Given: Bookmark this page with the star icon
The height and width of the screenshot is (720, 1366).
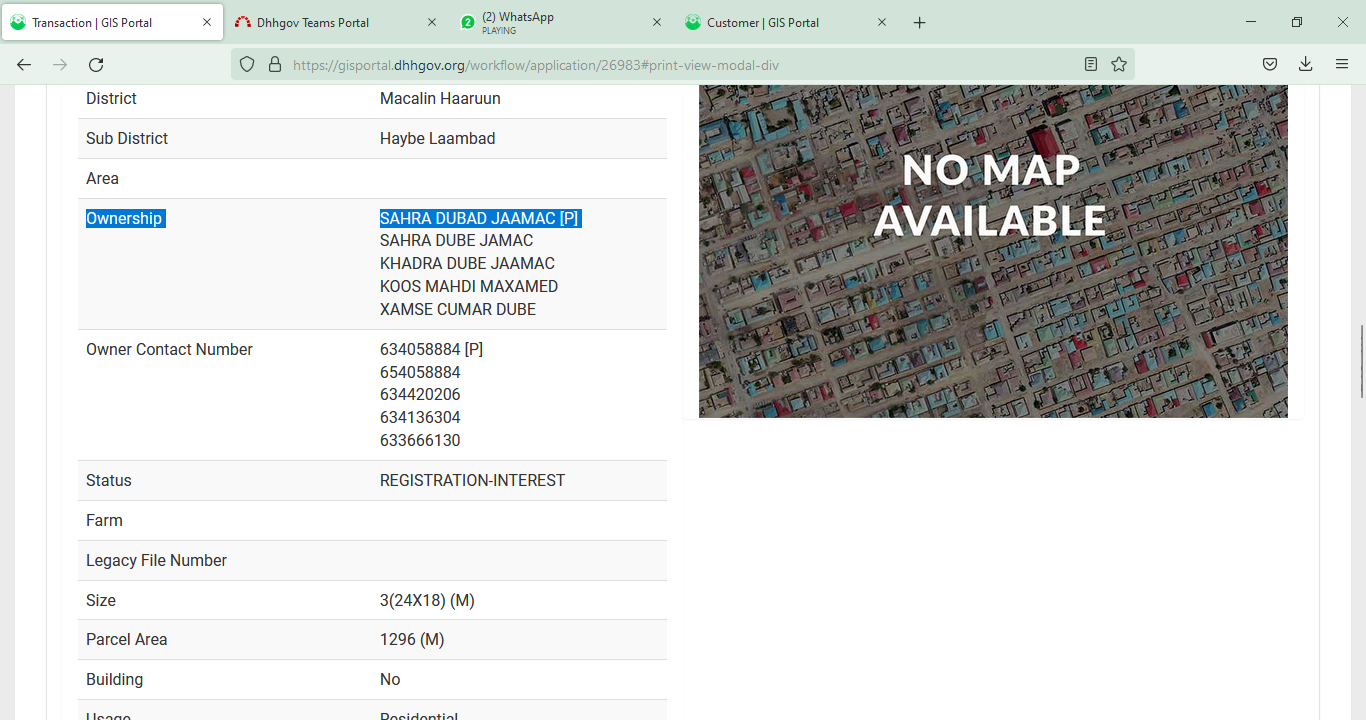Looking at the screenshot, I should (1119, 64).
